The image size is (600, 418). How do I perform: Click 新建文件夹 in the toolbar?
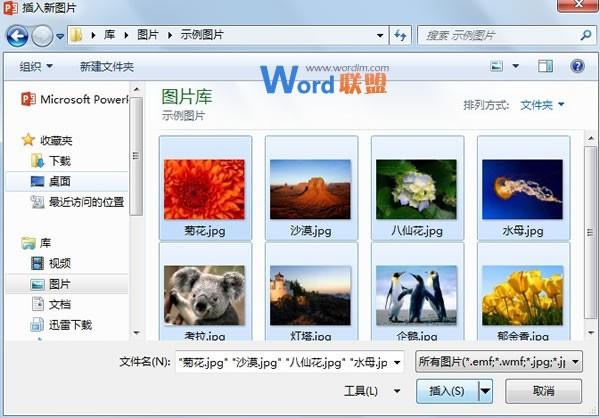point(107,67)
